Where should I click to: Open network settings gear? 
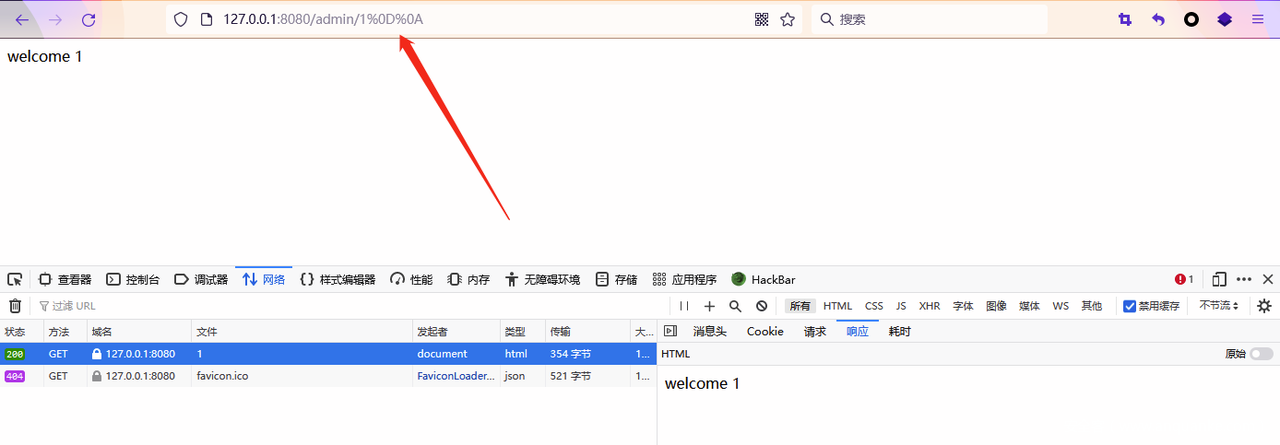1264,306
